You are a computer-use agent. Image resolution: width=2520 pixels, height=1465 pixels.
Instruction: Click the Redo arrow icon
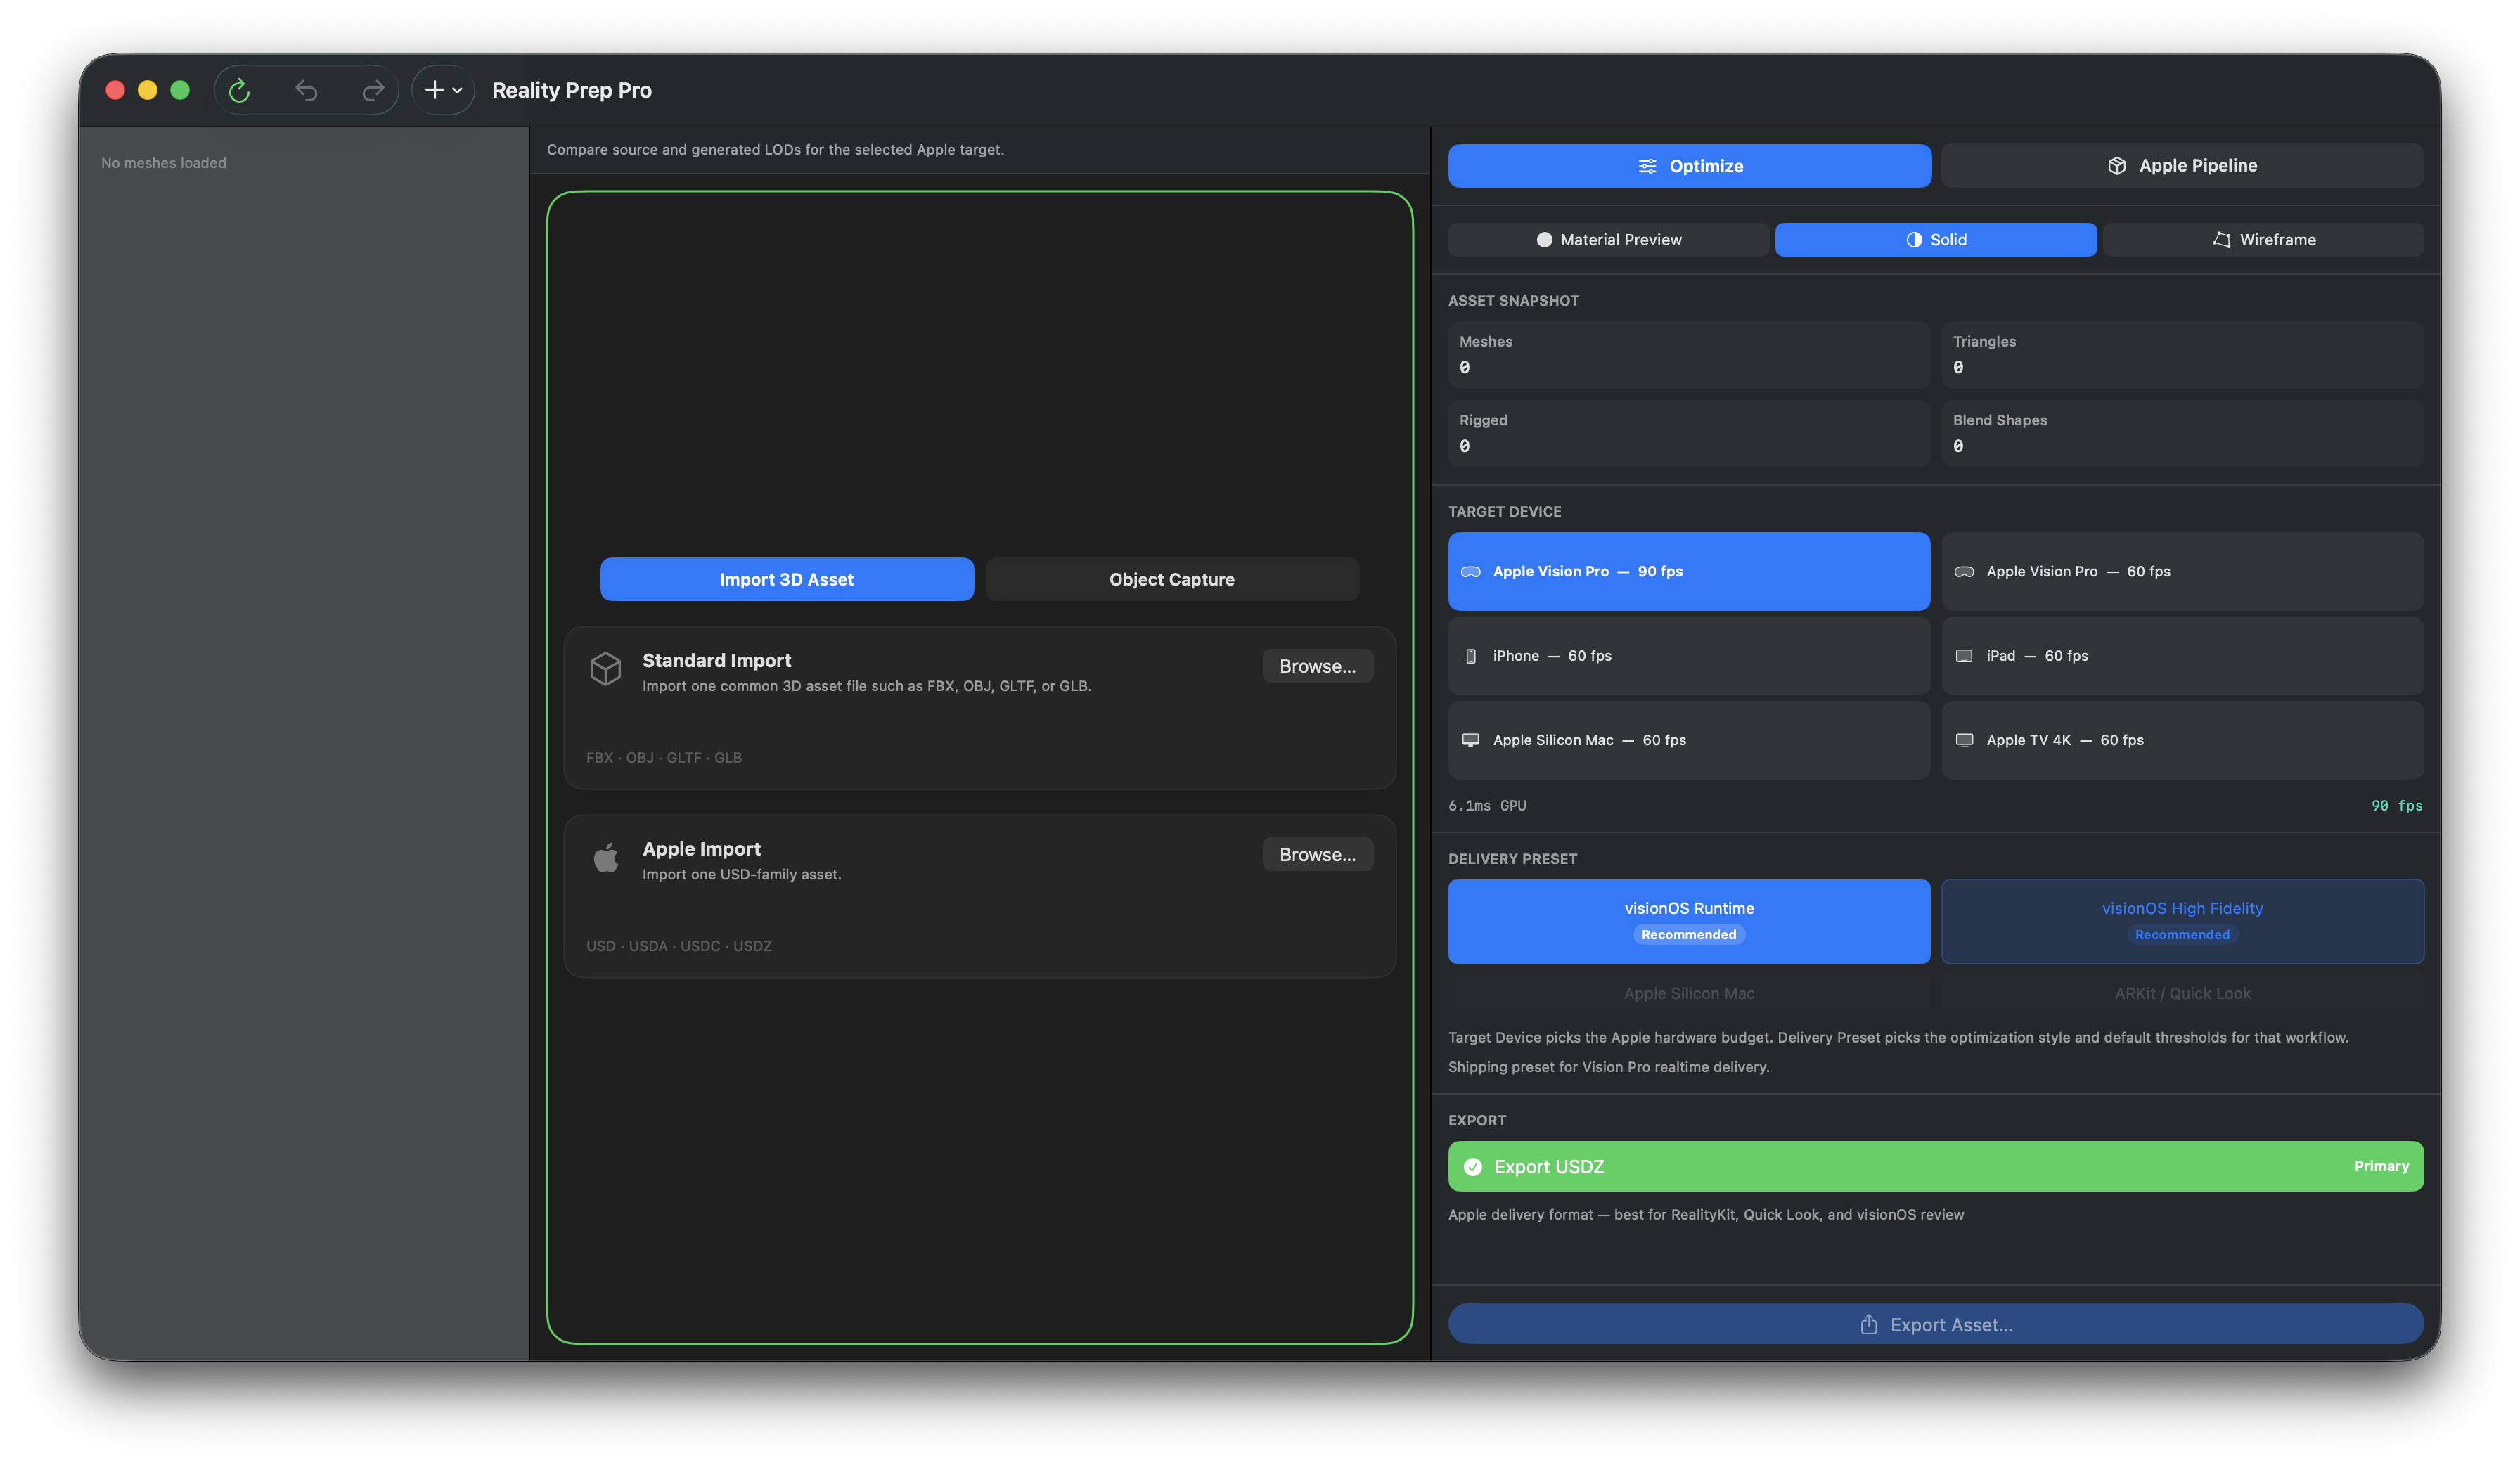pyautogui.click(x=372, y=90)
